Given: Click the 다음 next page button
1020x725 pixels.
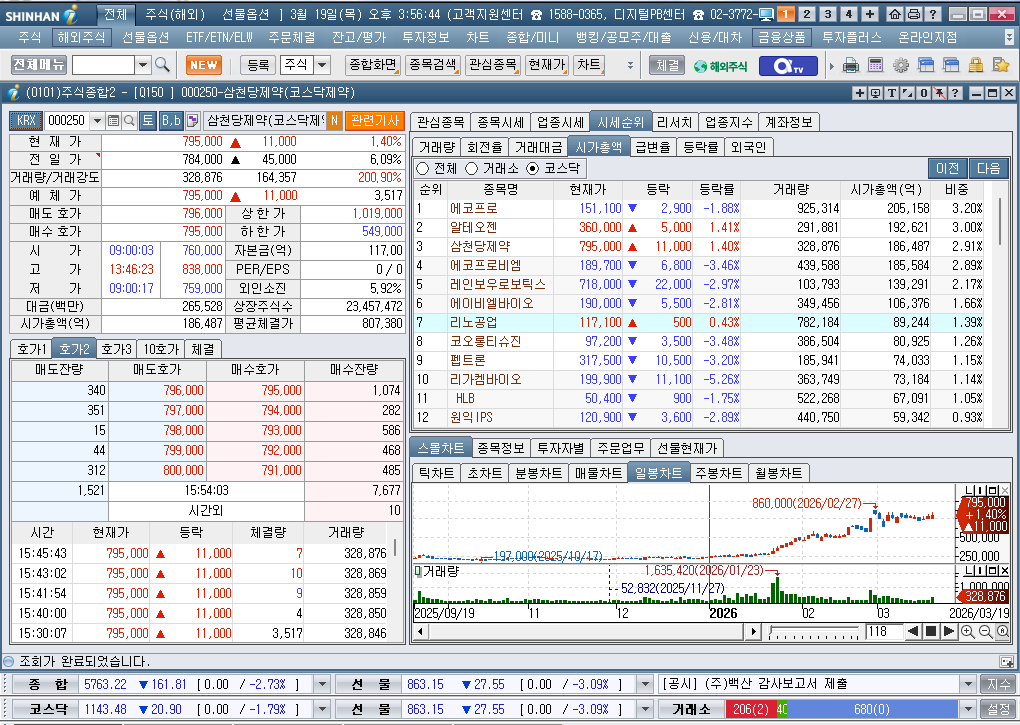Looking at the screenshot, I should click(x=989, y=168).
